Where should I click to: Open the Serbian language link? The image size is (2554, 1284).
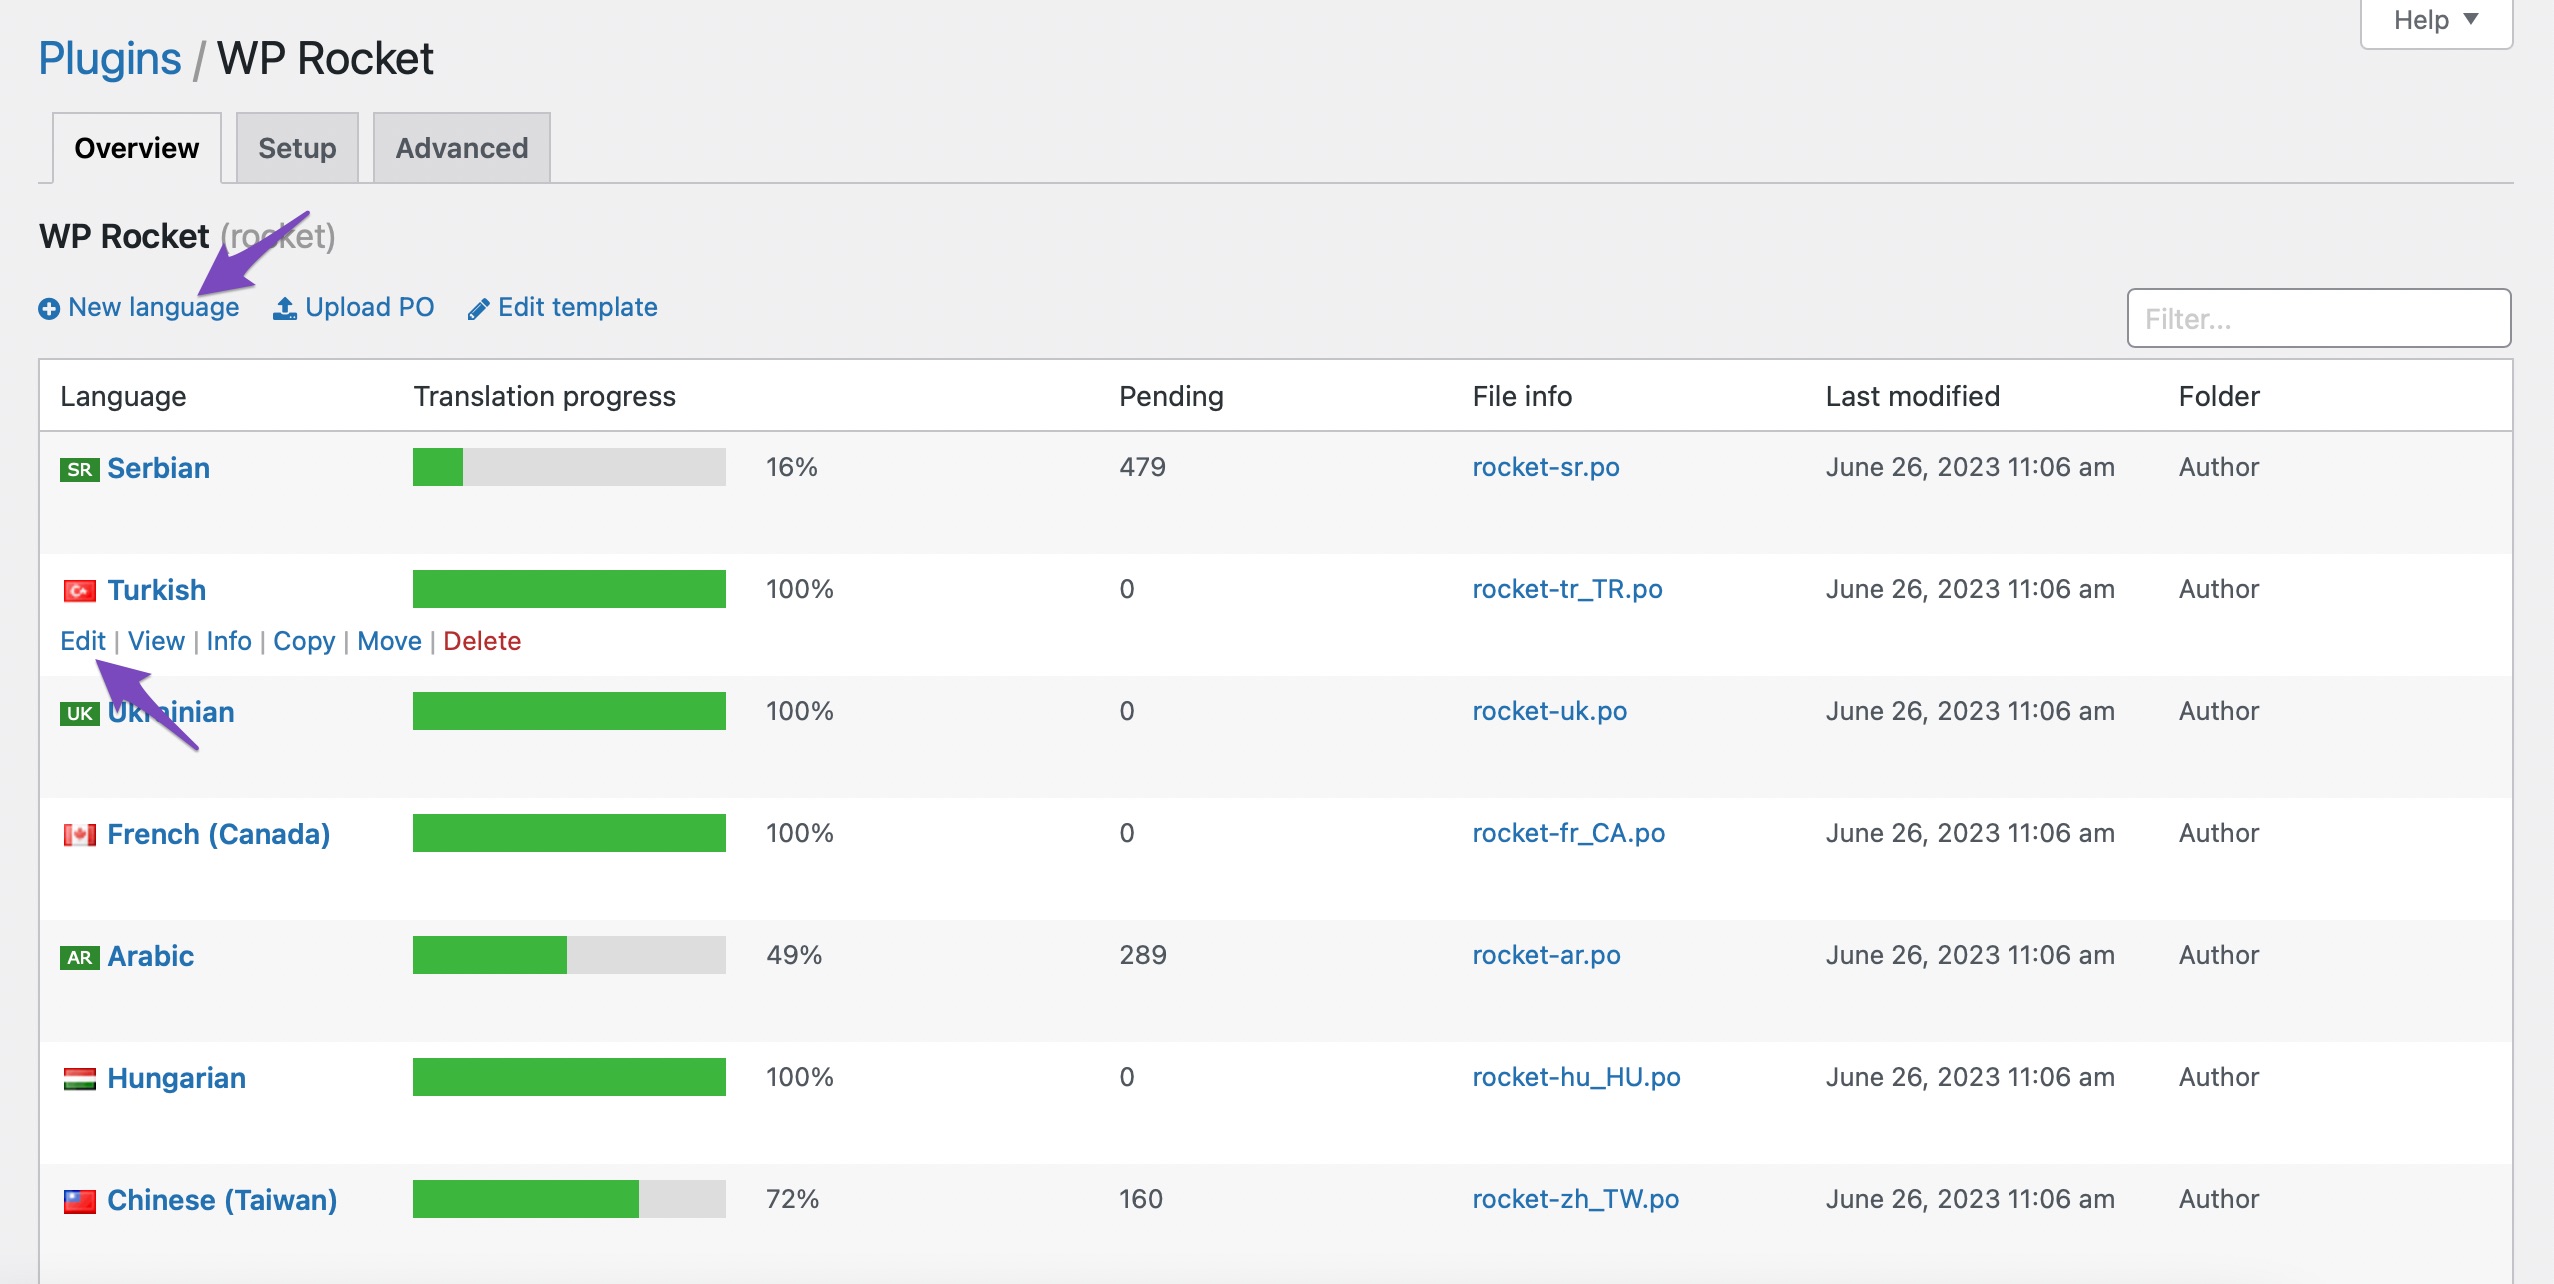[x=158, y=468]
